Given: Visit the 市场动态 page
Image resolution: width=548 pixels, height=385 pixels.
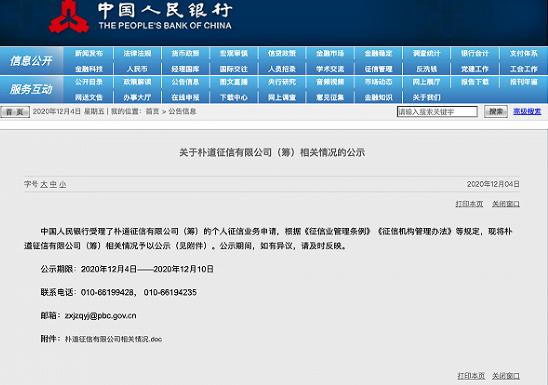Looking at the screenshot, I should tap(378, 82).
